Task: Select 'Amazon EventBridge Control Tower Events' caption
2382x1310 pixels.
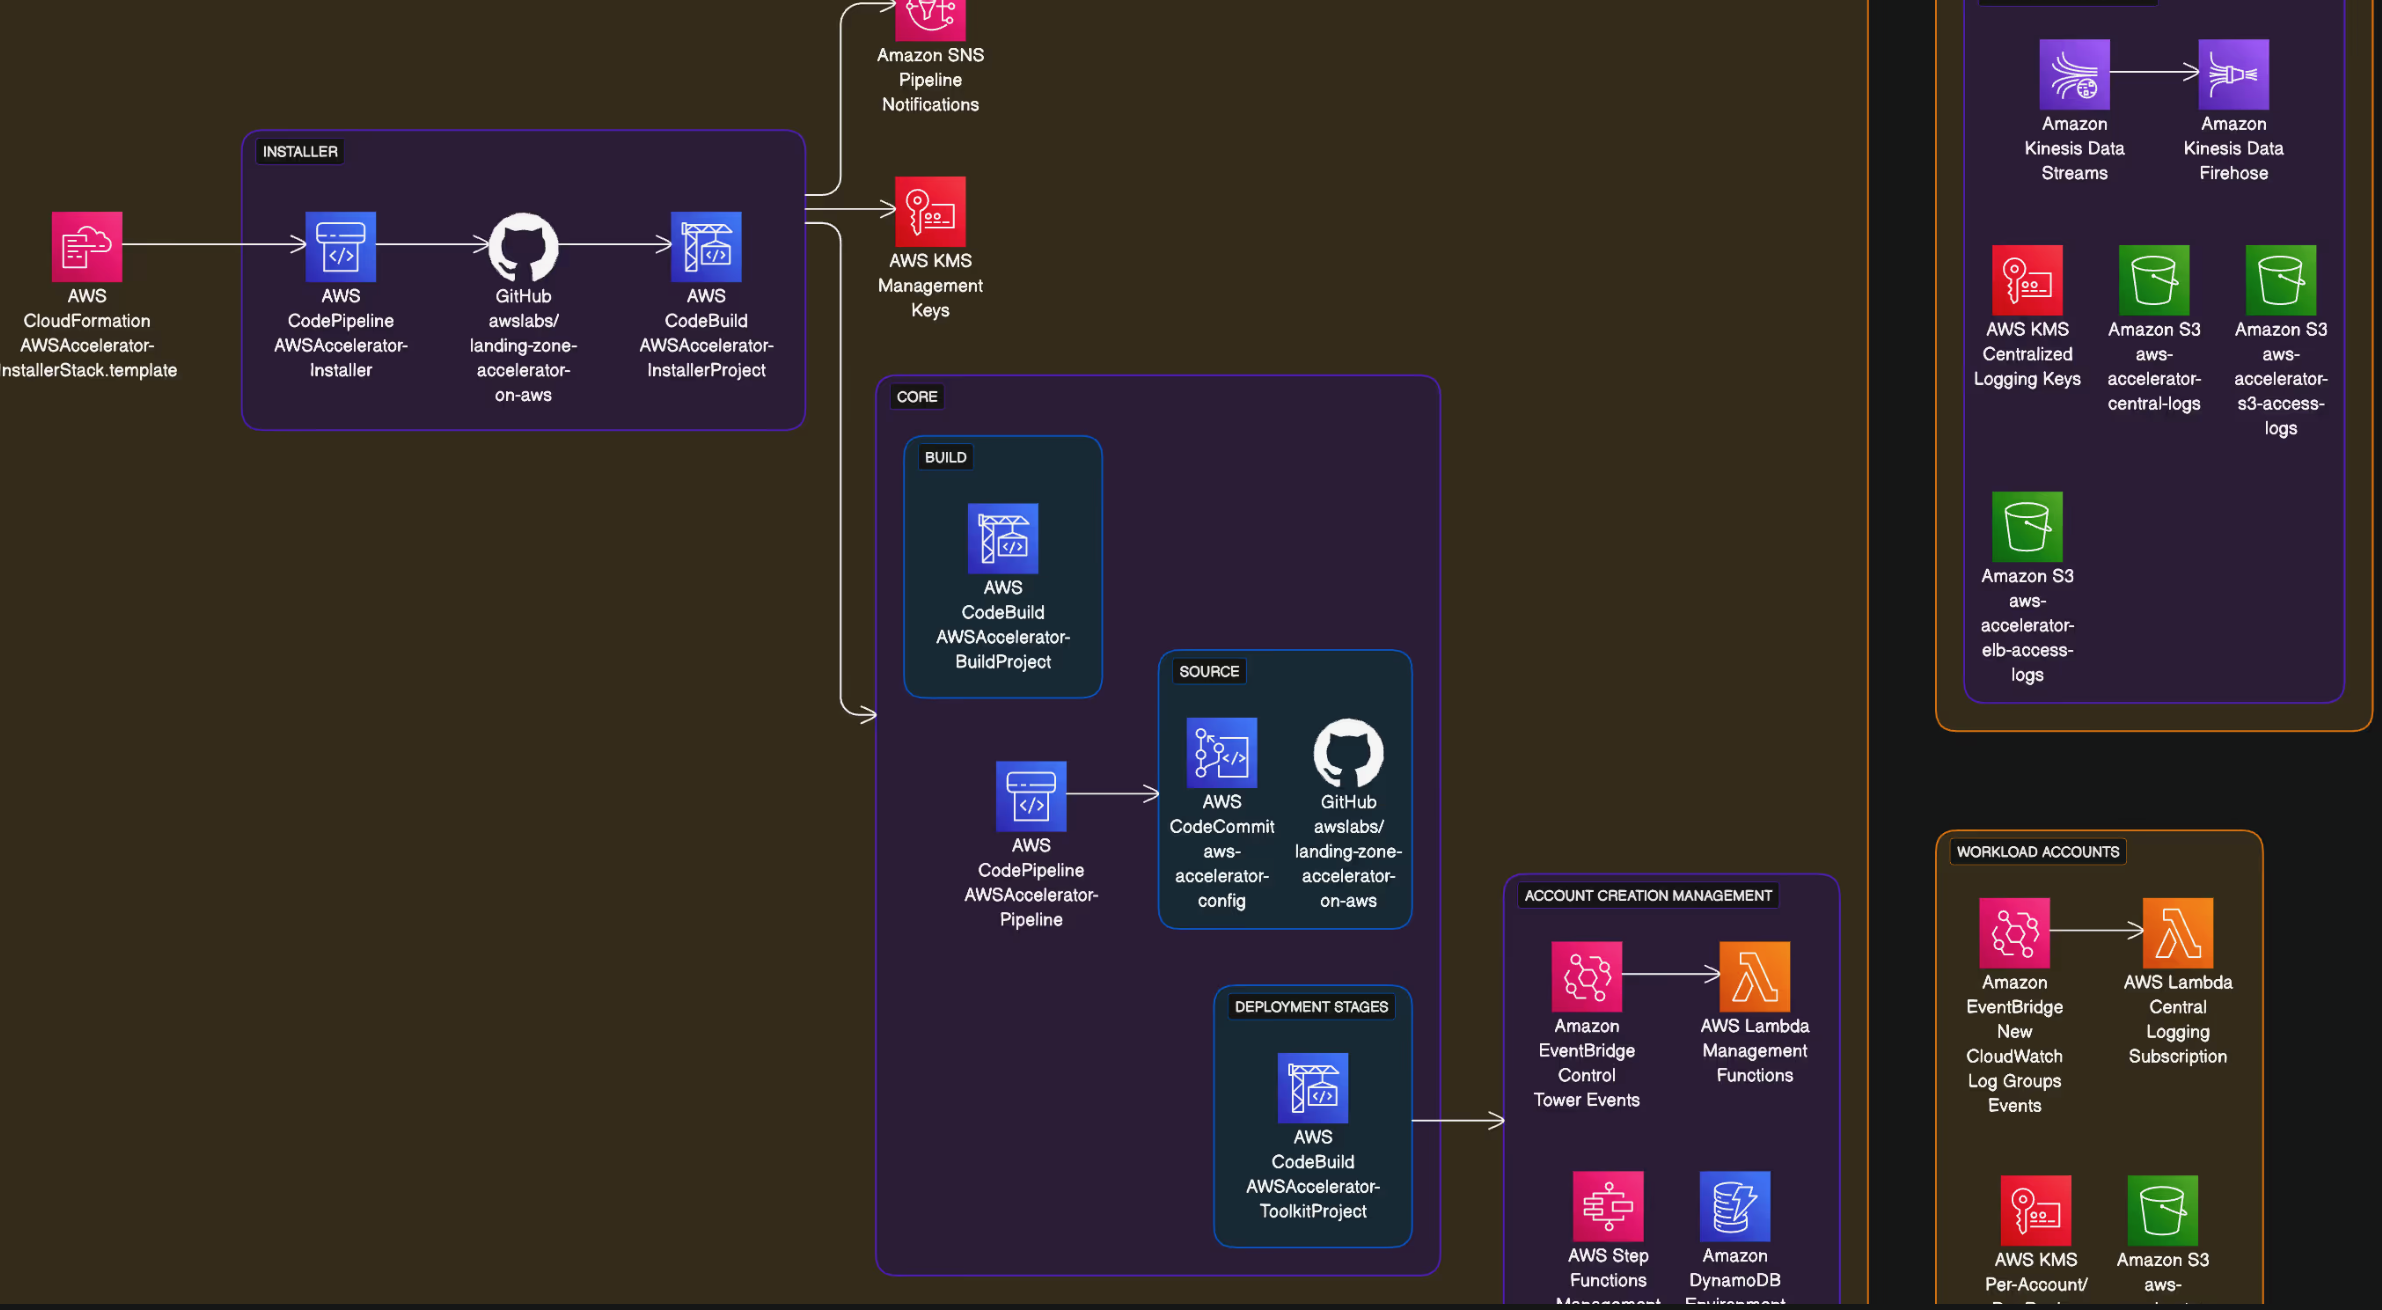Action: coord(1587,1063)
